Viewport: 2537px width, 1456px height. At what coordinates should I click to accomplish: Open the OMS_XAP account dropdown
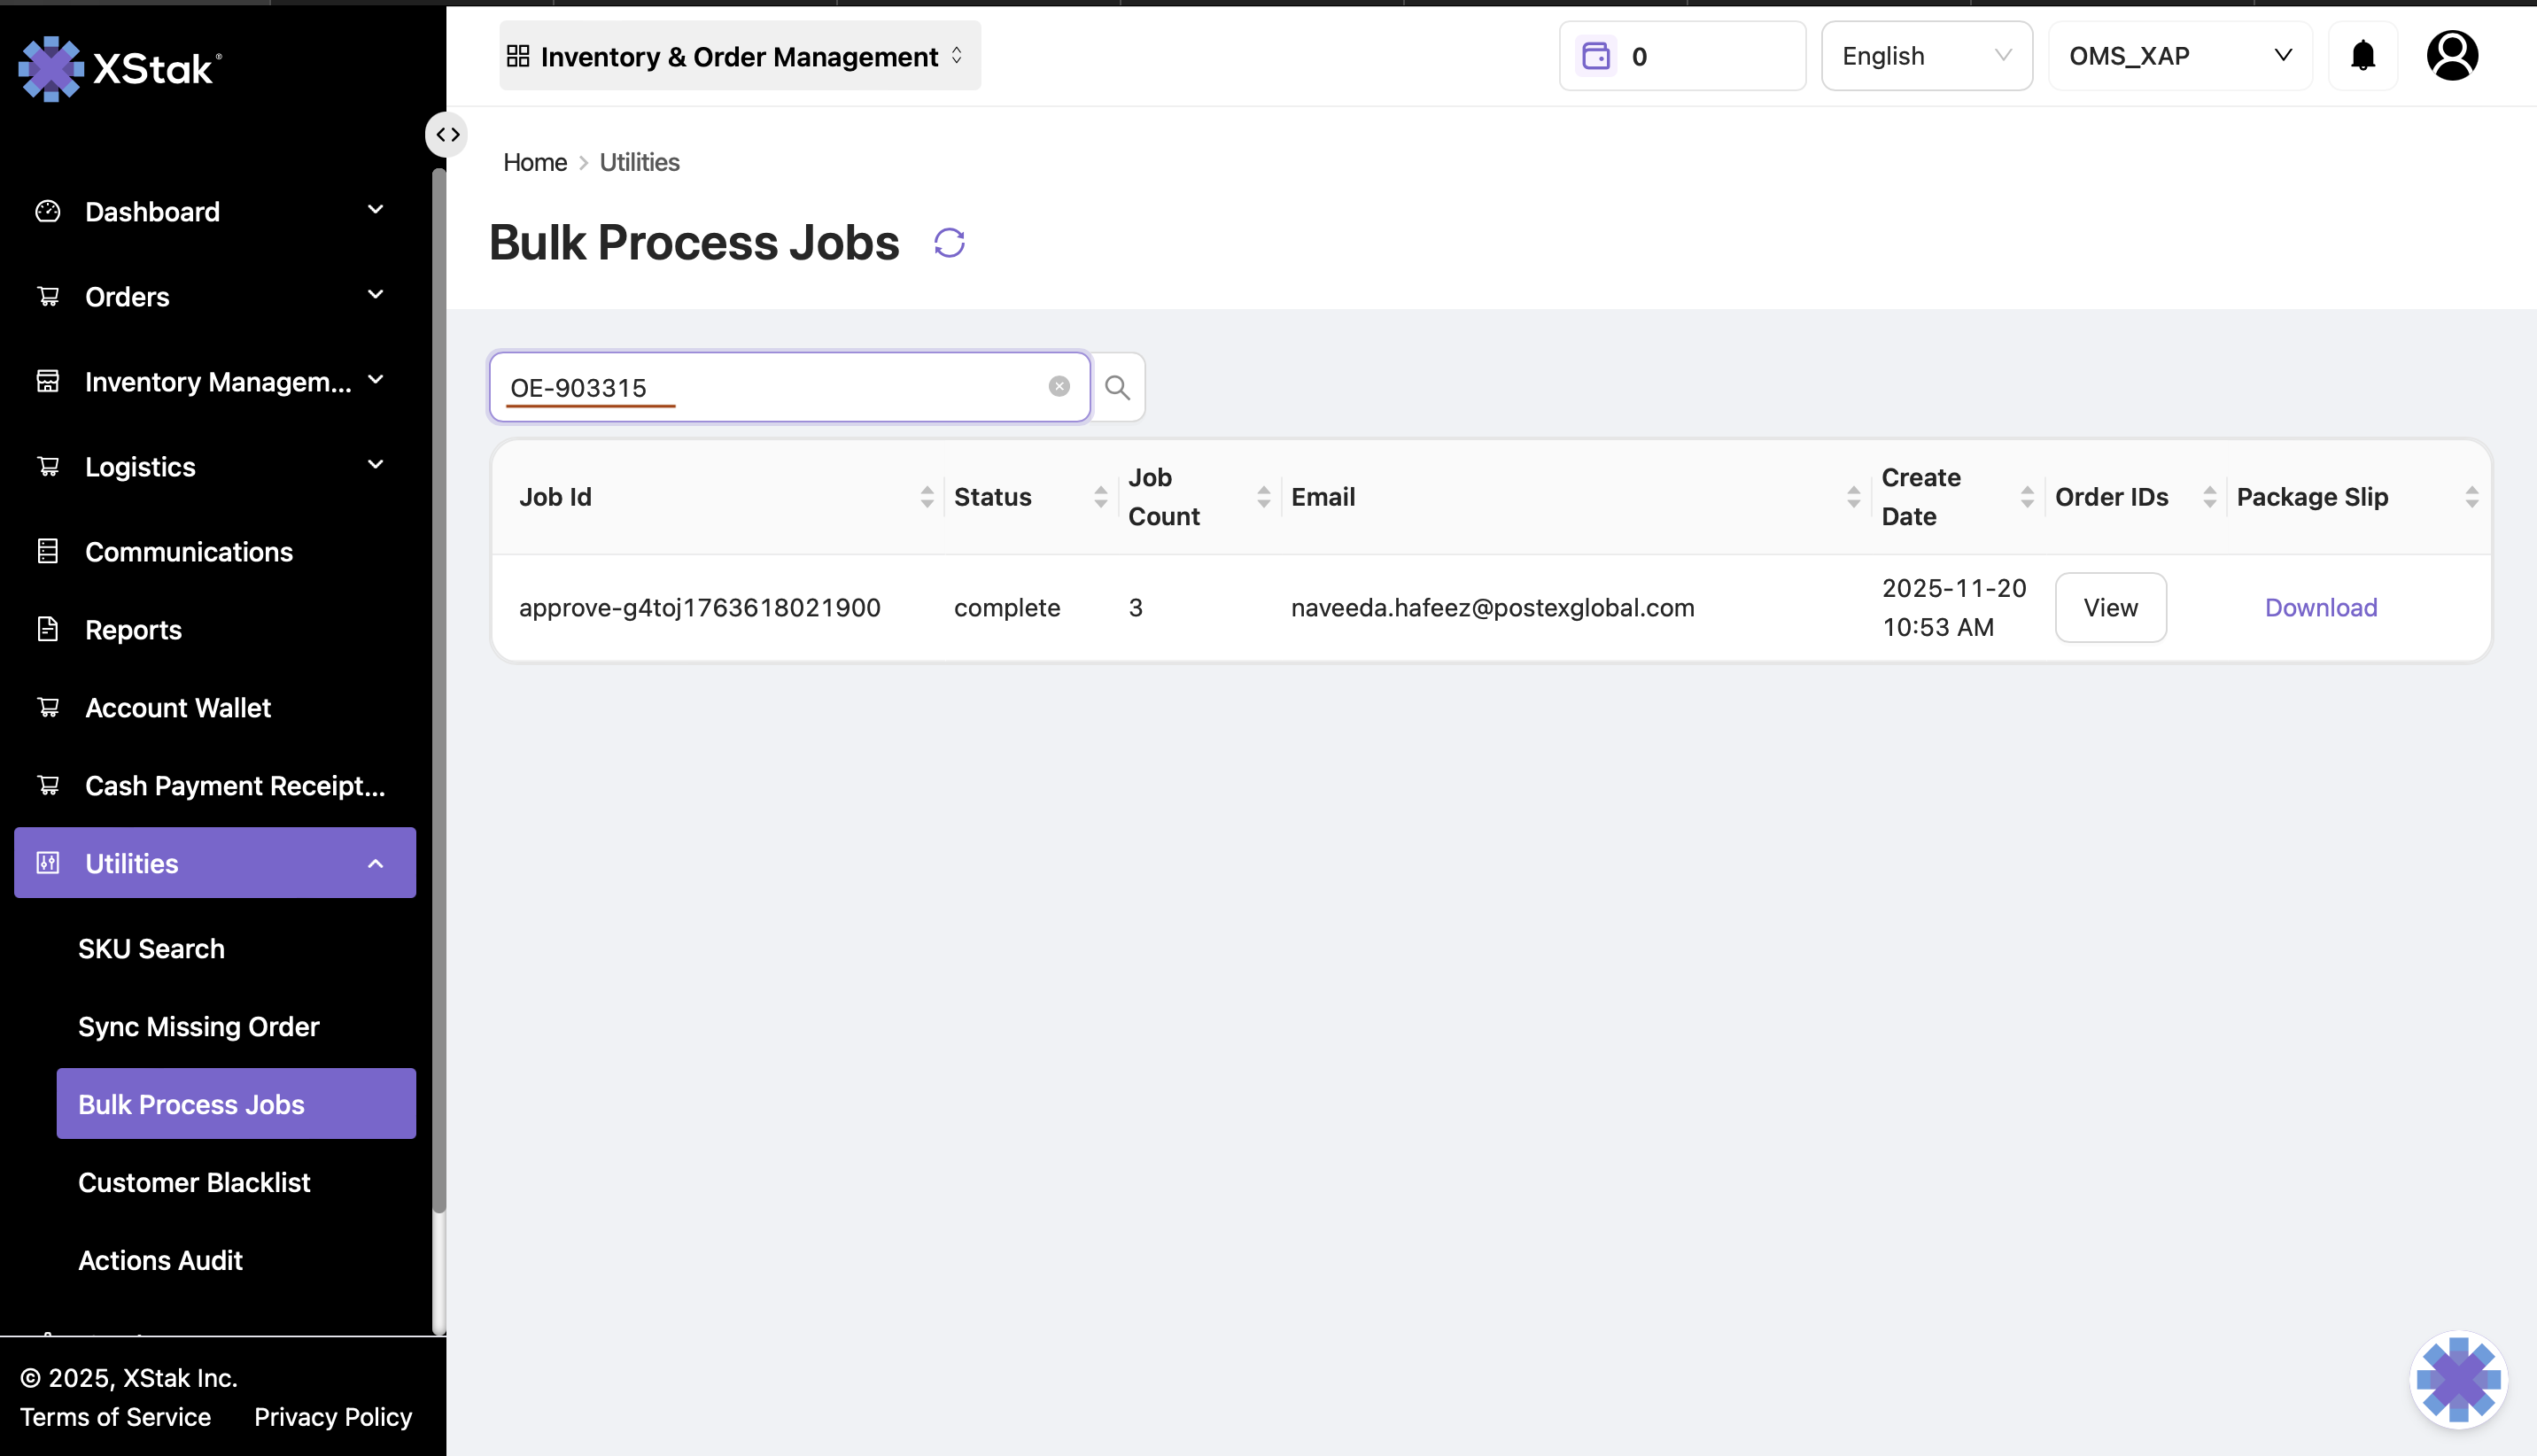[x=2179, y=56]
